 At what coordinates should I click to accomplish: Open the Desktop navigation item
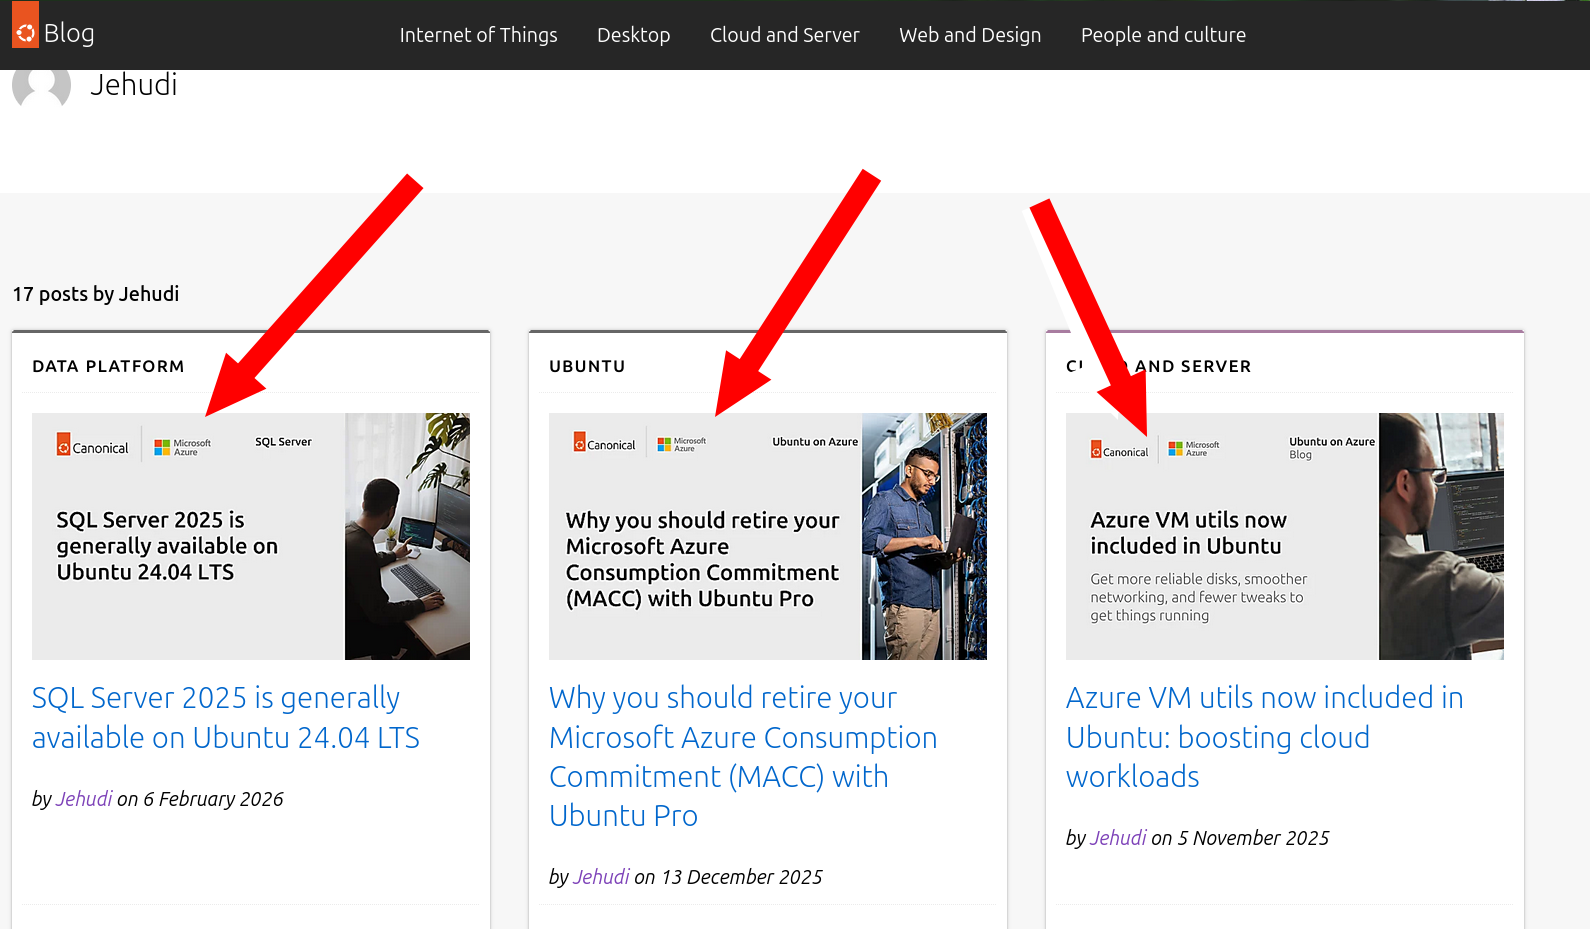pos(633,35)
